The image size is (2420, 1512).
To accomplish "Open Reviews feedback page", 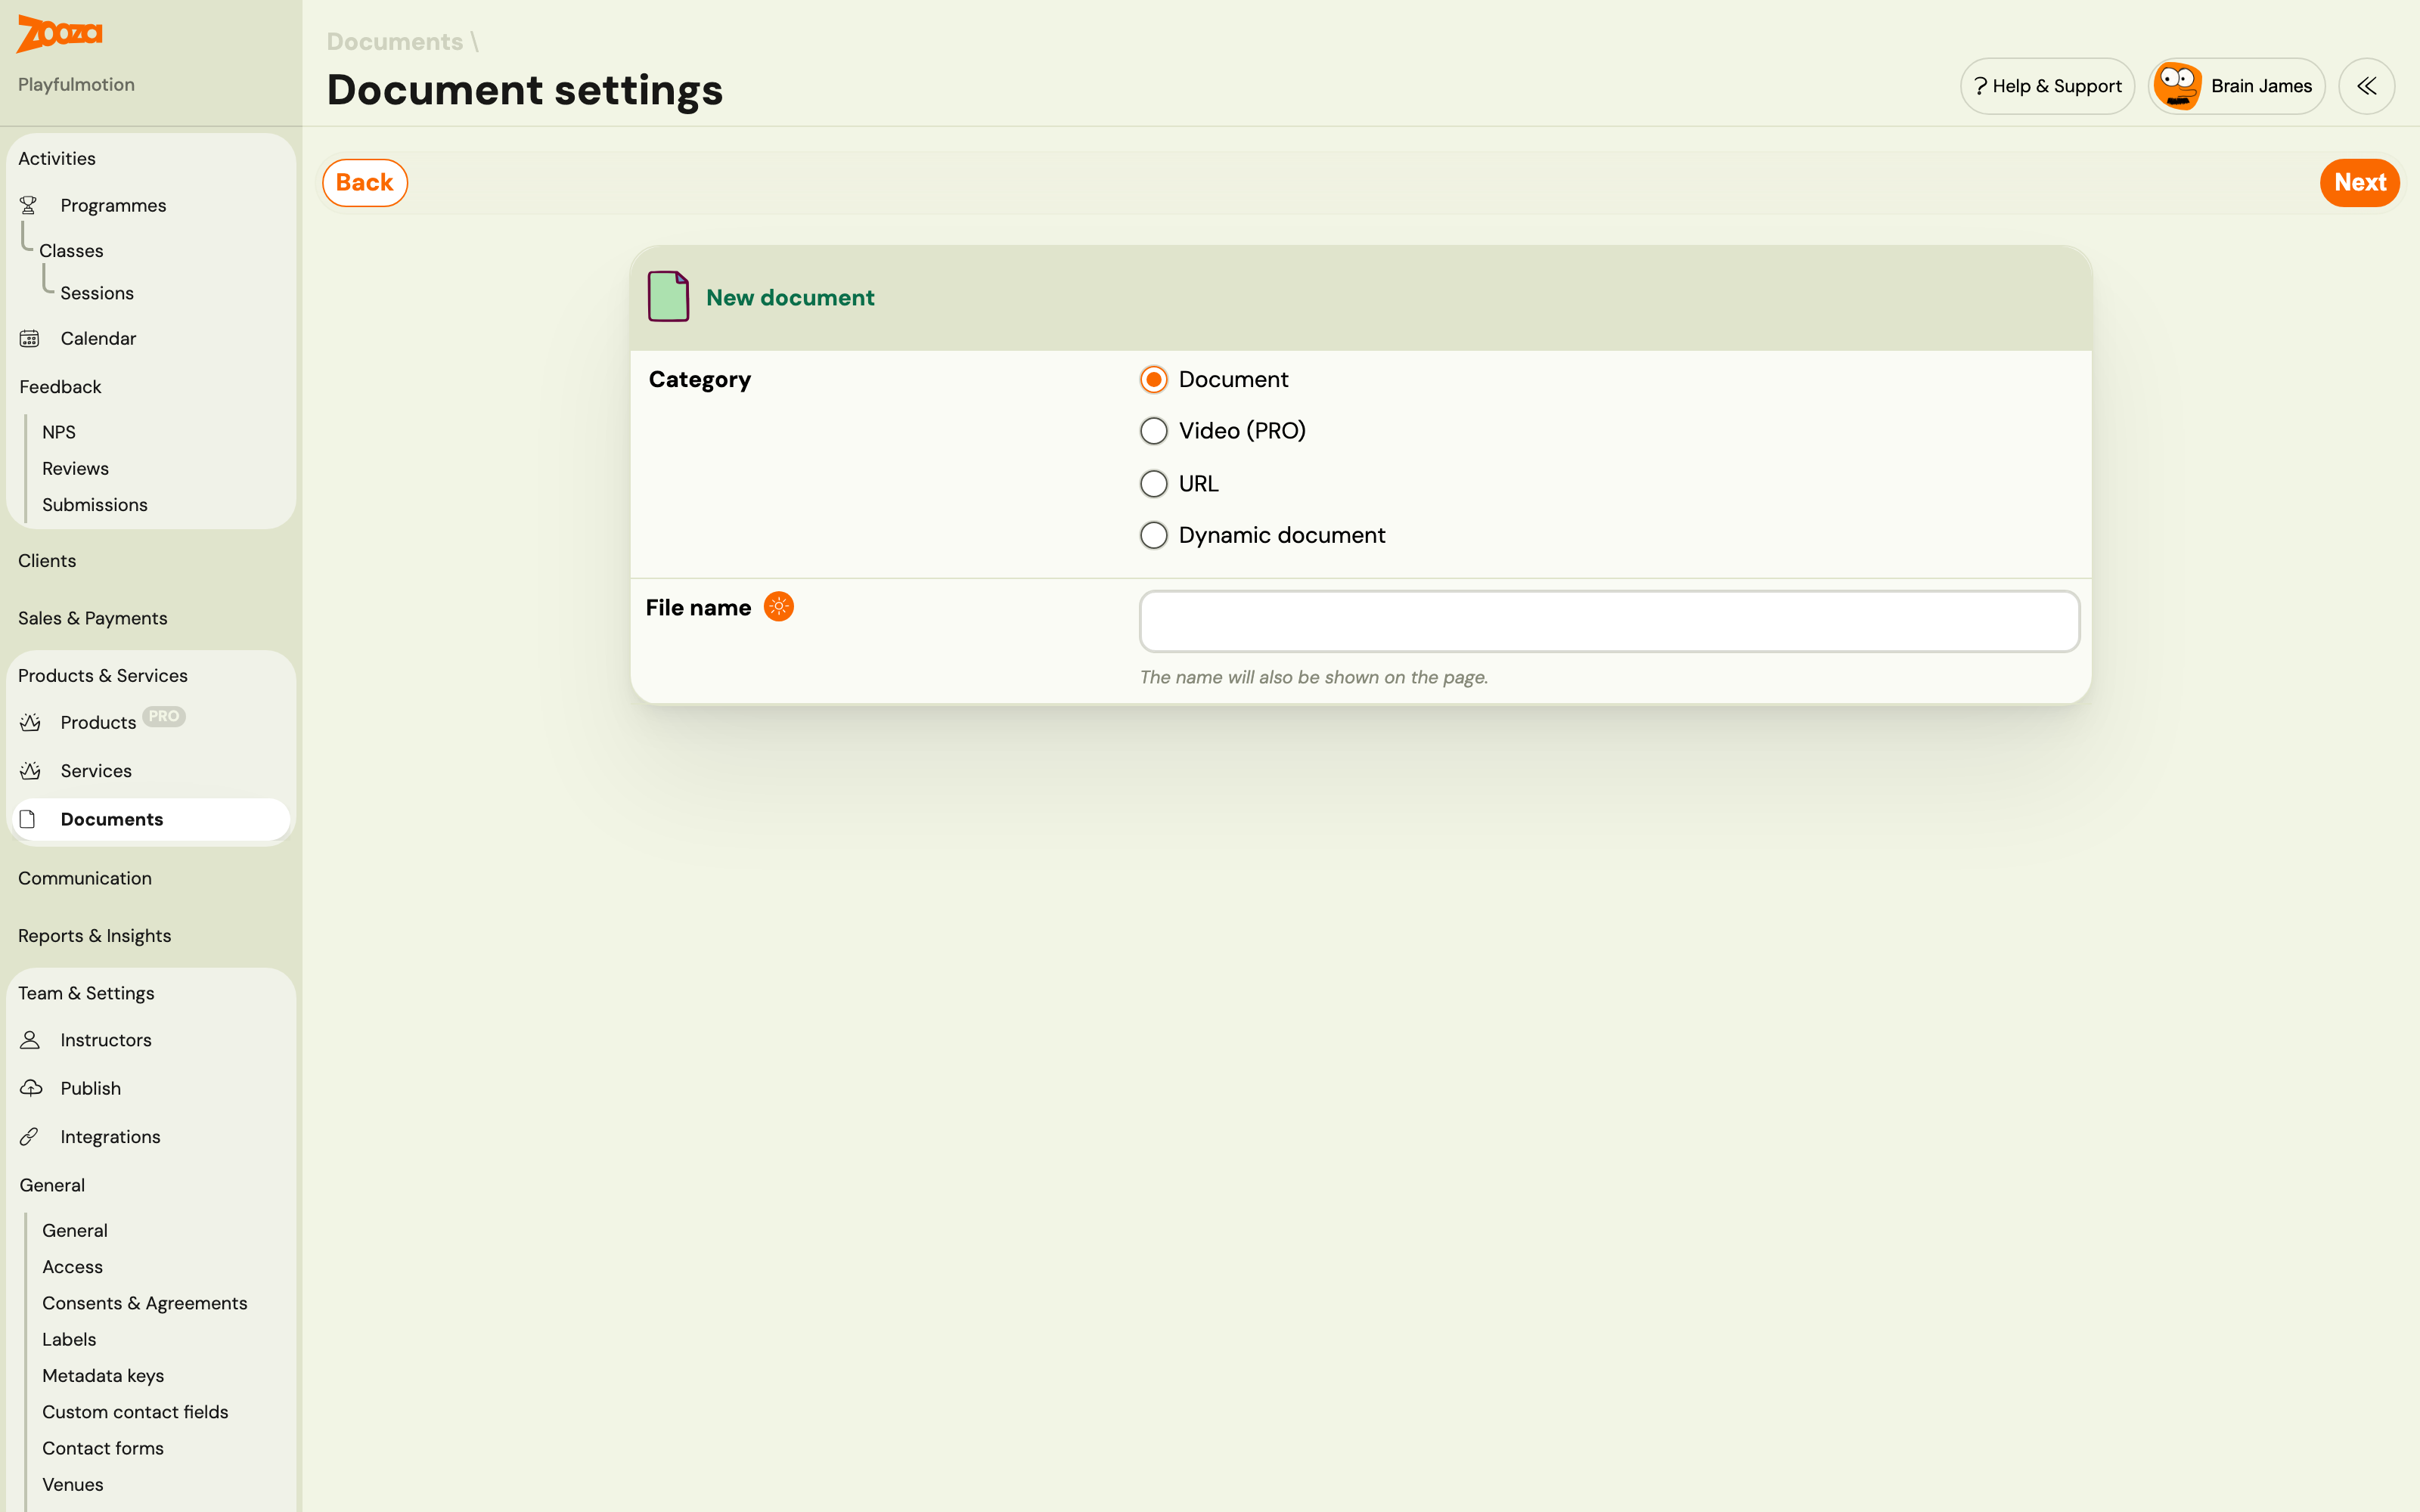I will point(75,468).
